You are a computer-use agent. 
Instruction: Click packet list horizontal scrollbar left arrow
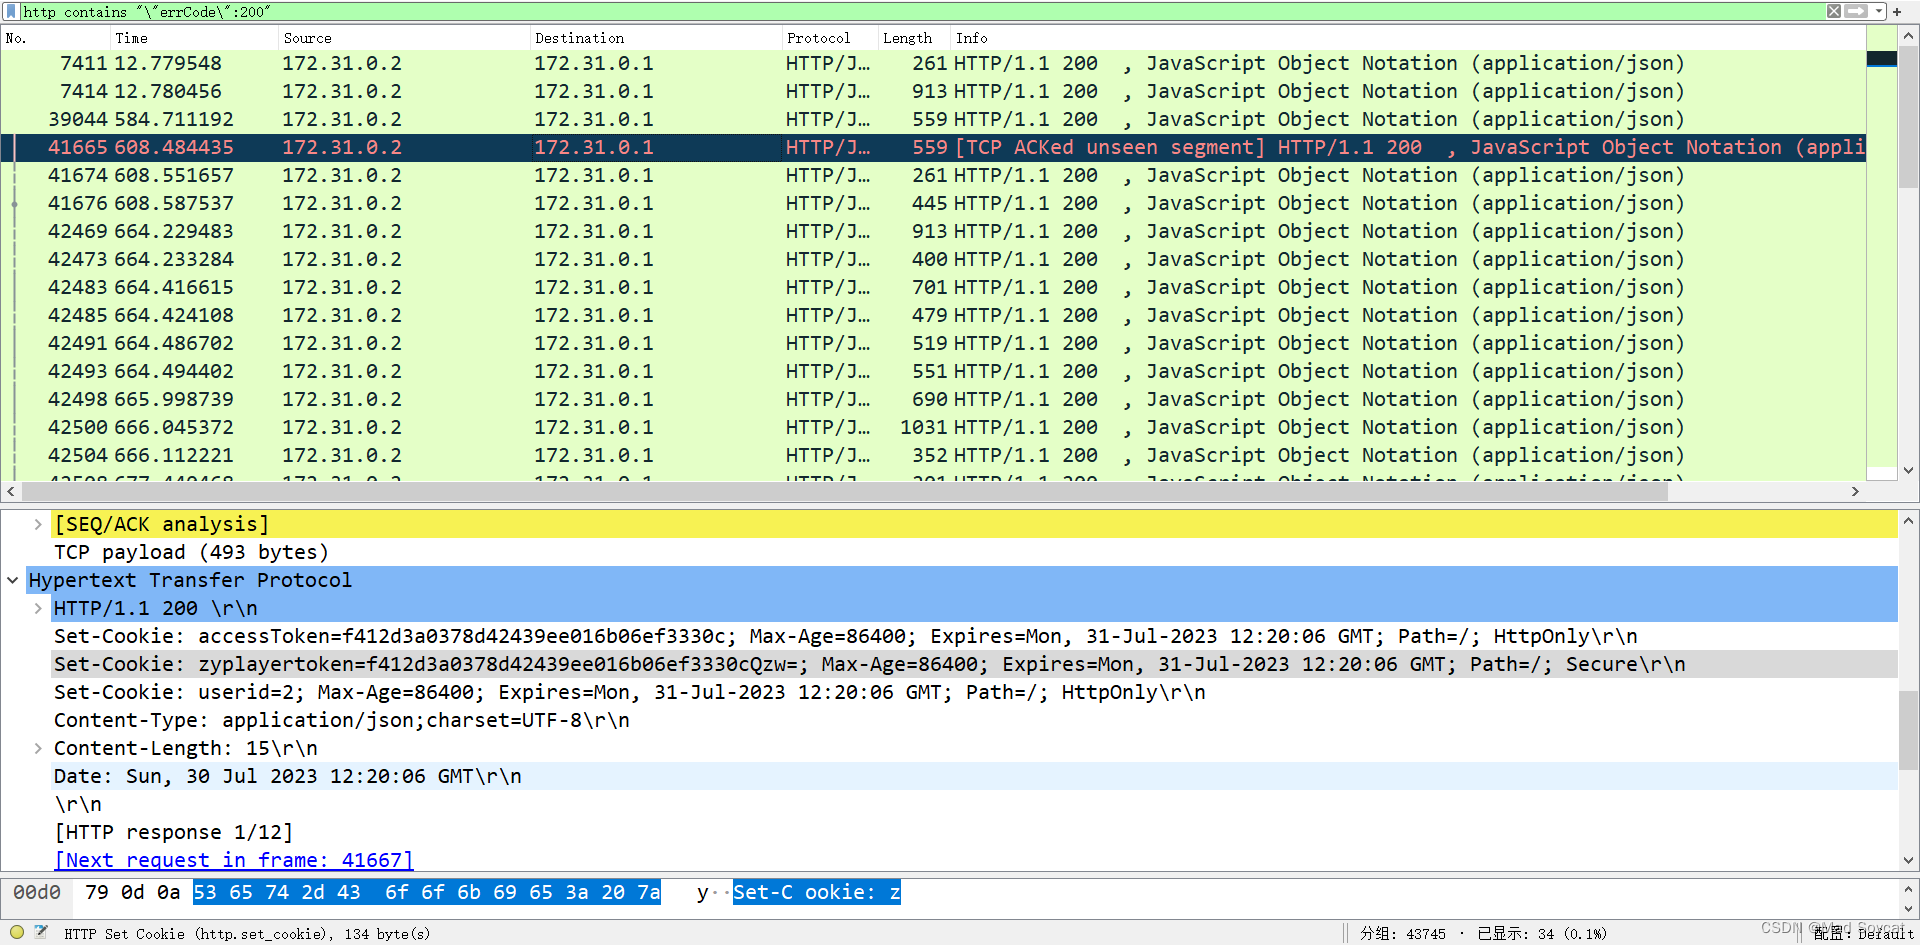point(11,491)
